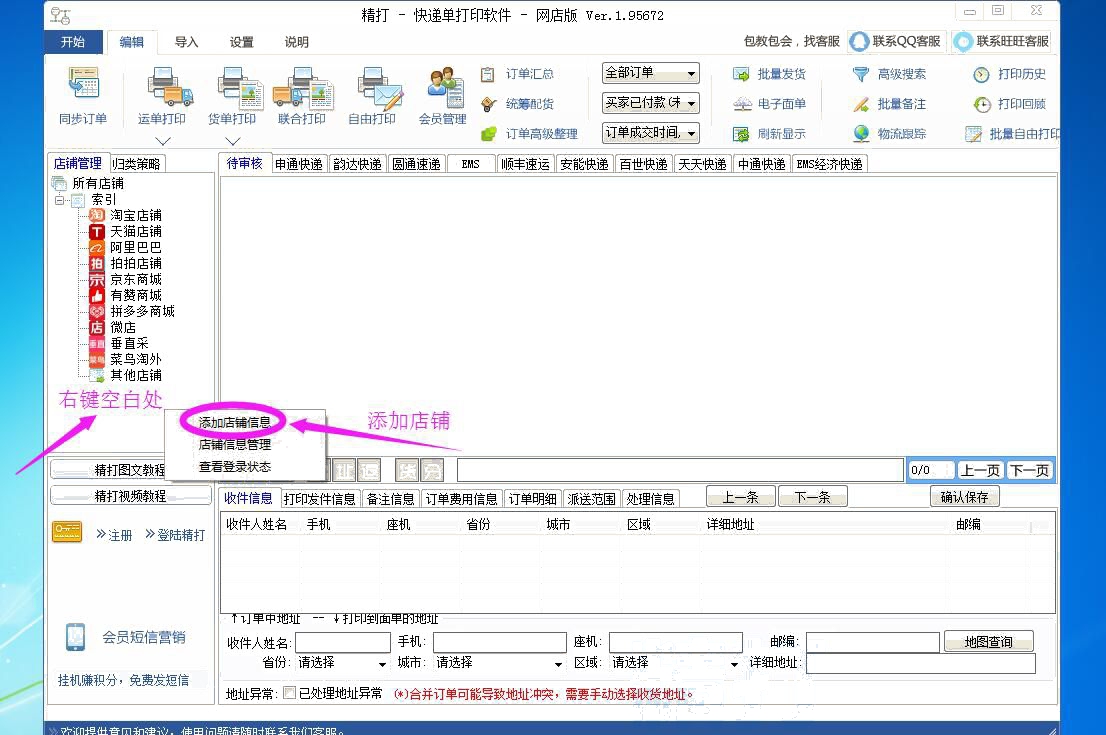Choose 添加店铺信息 in context menu
The width and height of the screenshot is (1106, 735).
(x=234, y=422)
